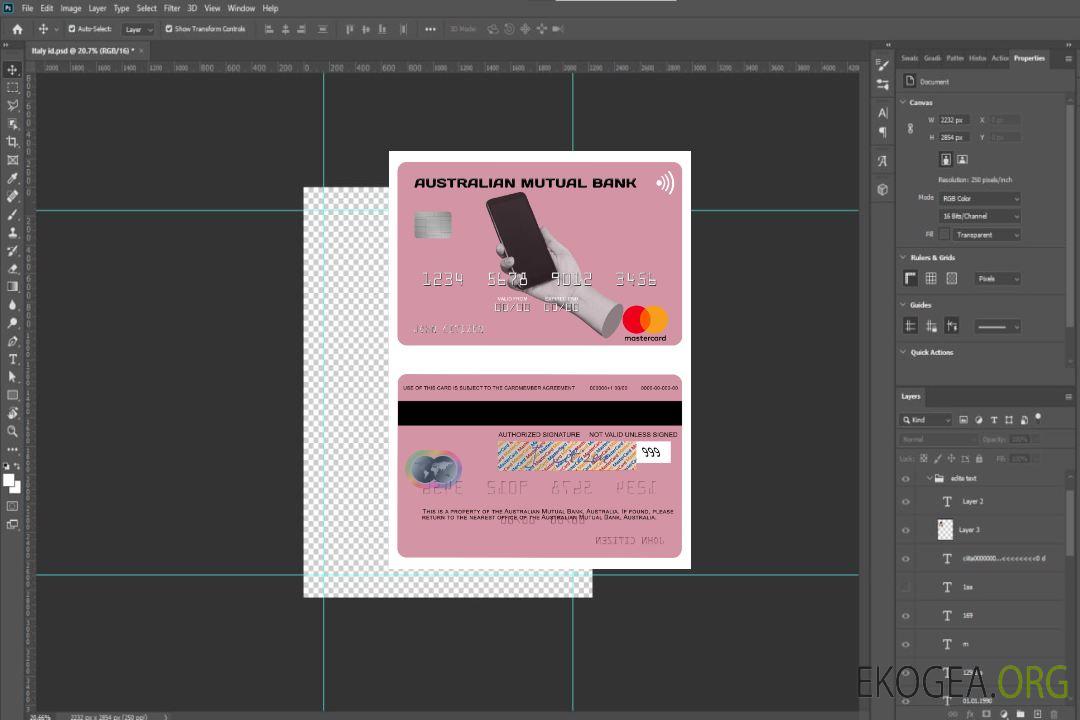Set canvas to landscape orientation
Viewport: 1080px width, 720px height.
pos(962,160)
